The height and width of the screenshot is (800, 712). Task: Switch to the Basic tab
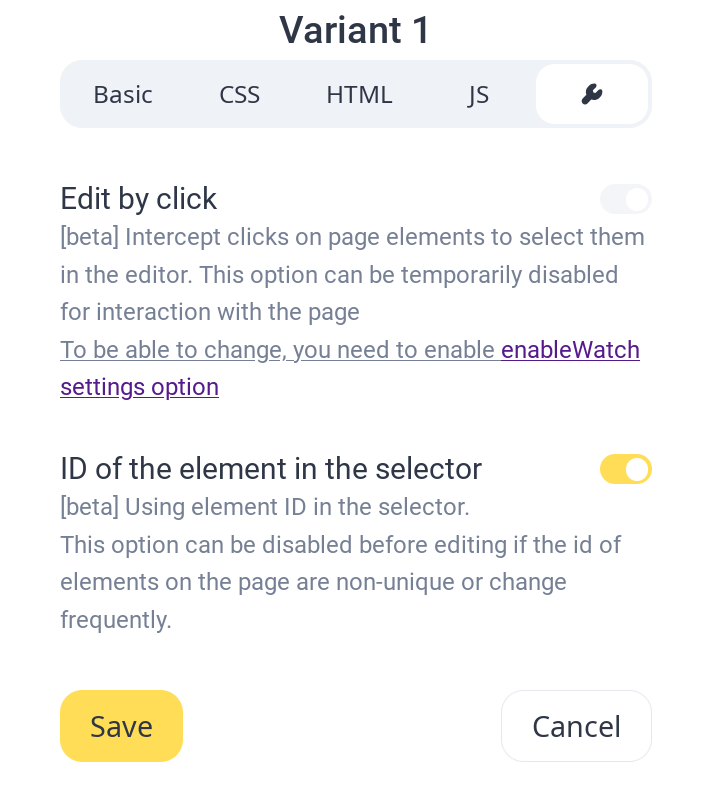tap(123, 95)
